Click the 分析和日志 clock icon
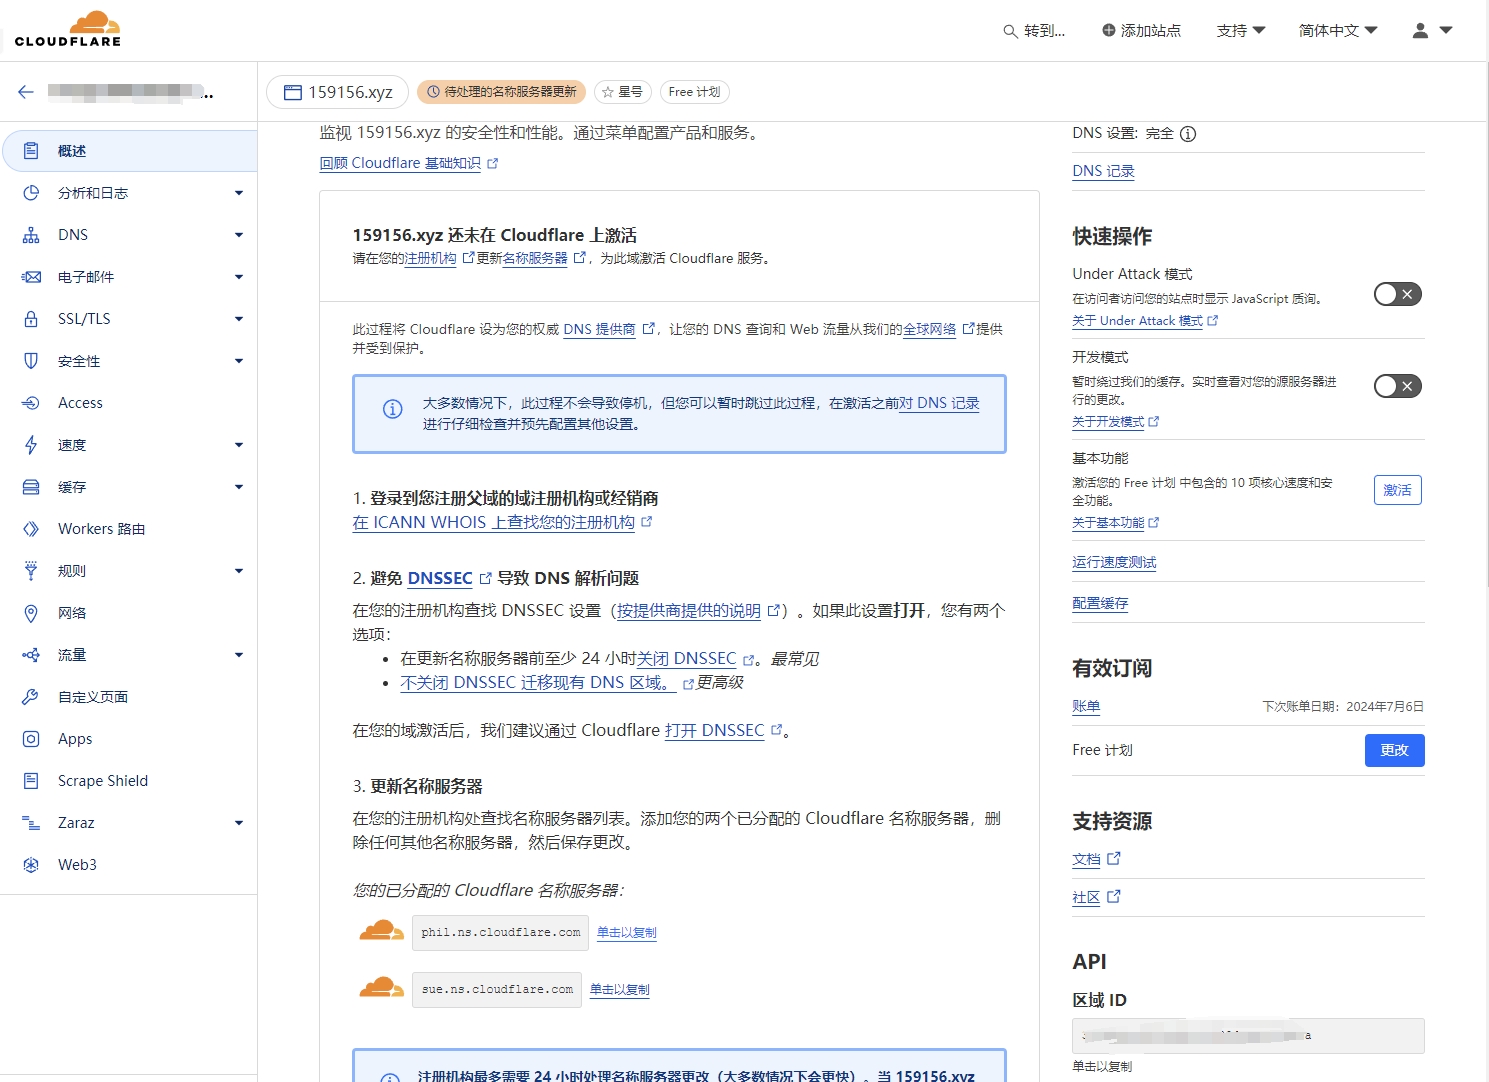Screen dimensions: 1489x1082 point(31,193)
